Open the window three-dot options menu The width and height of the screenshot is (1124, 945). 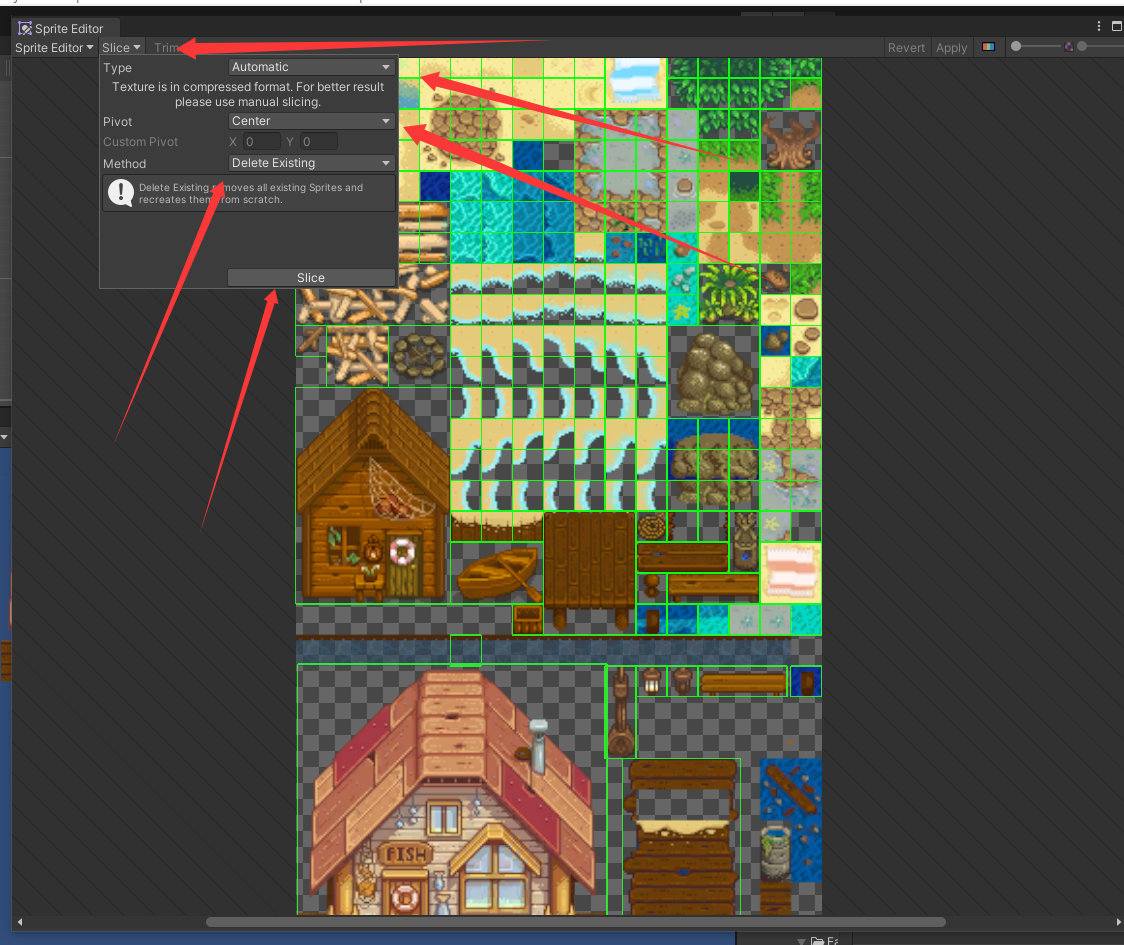pyautogui.click(x=1099, y=26)
